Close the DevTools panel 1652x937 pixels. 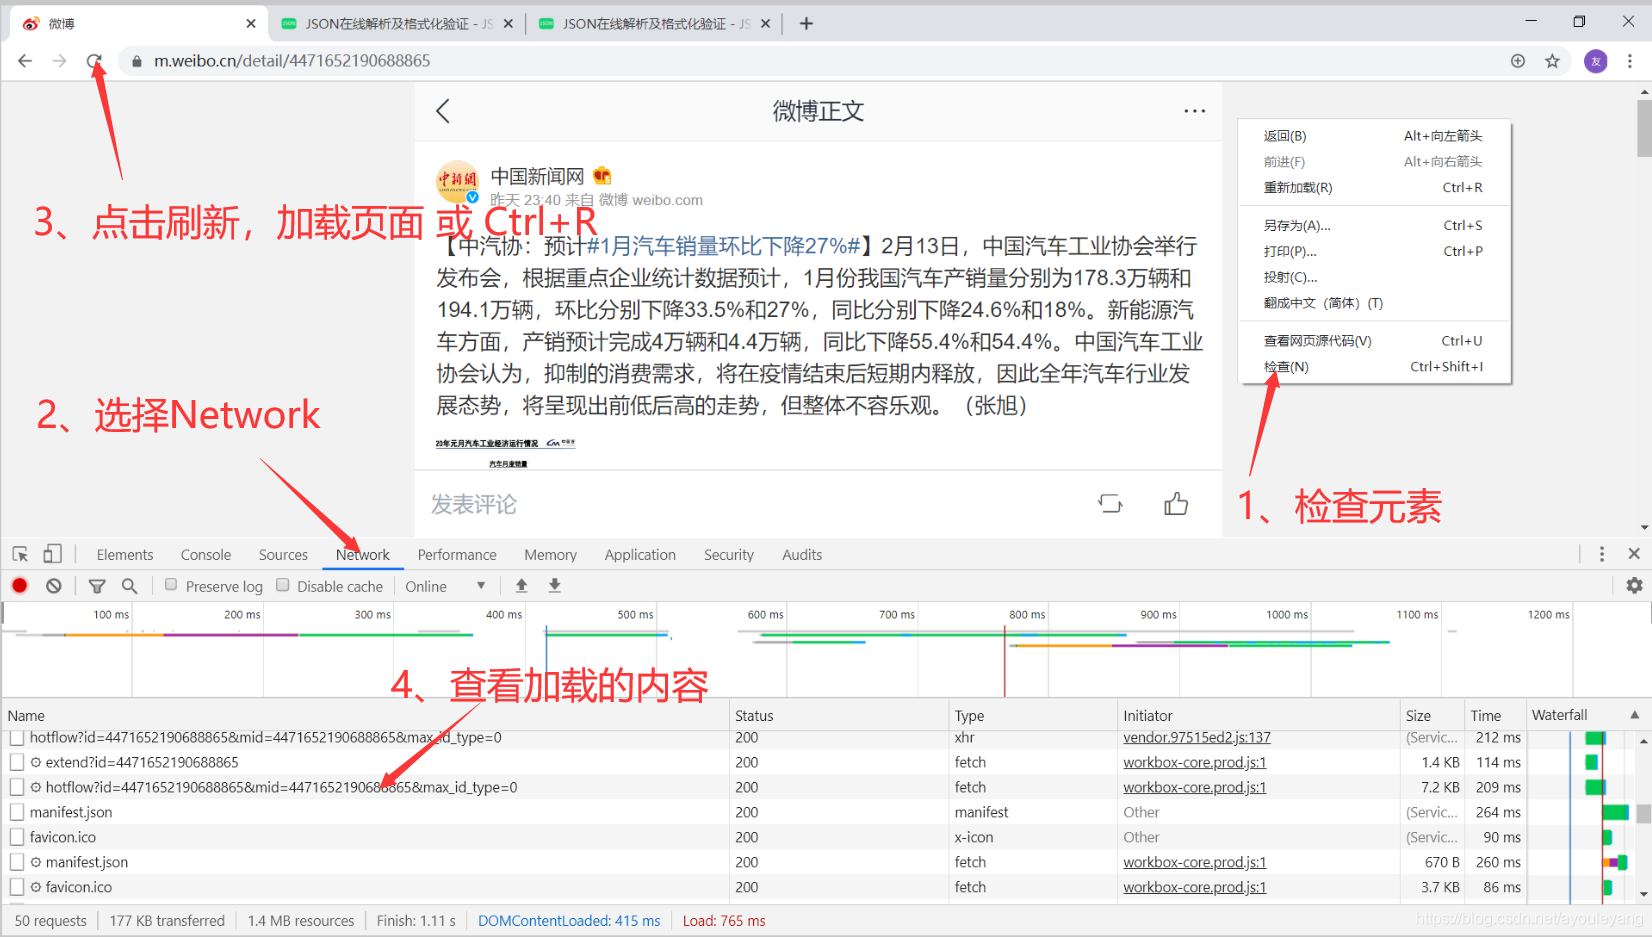click(x=1634, y=554)
